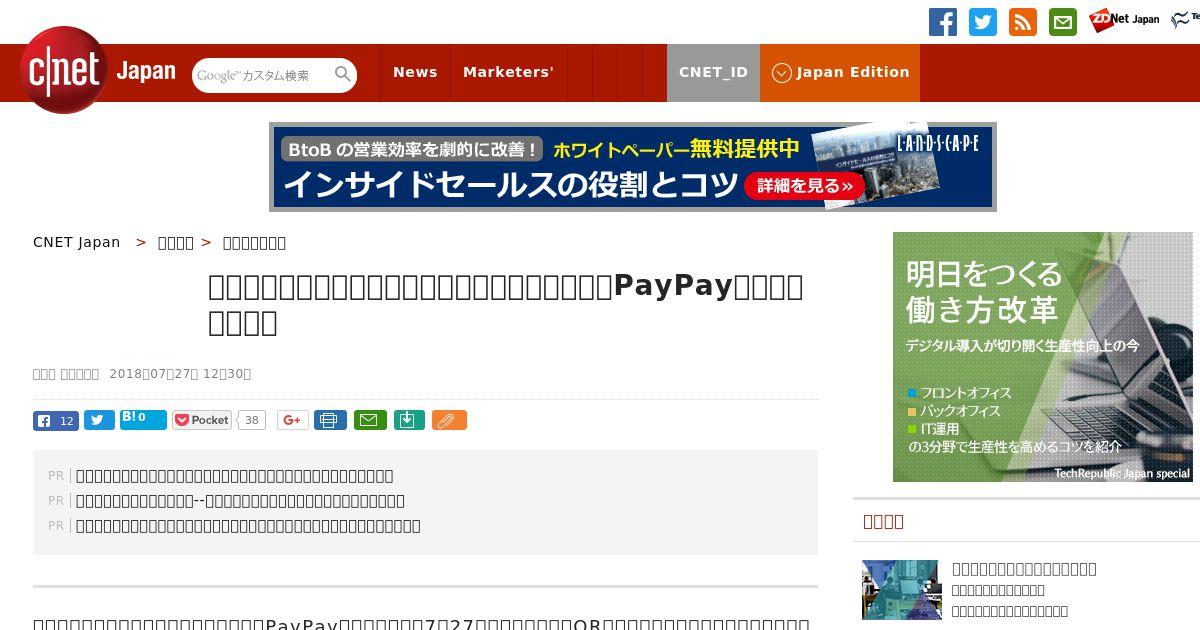
Task: Tweet the article via Twitter share button
Action: tap(99, 421)
